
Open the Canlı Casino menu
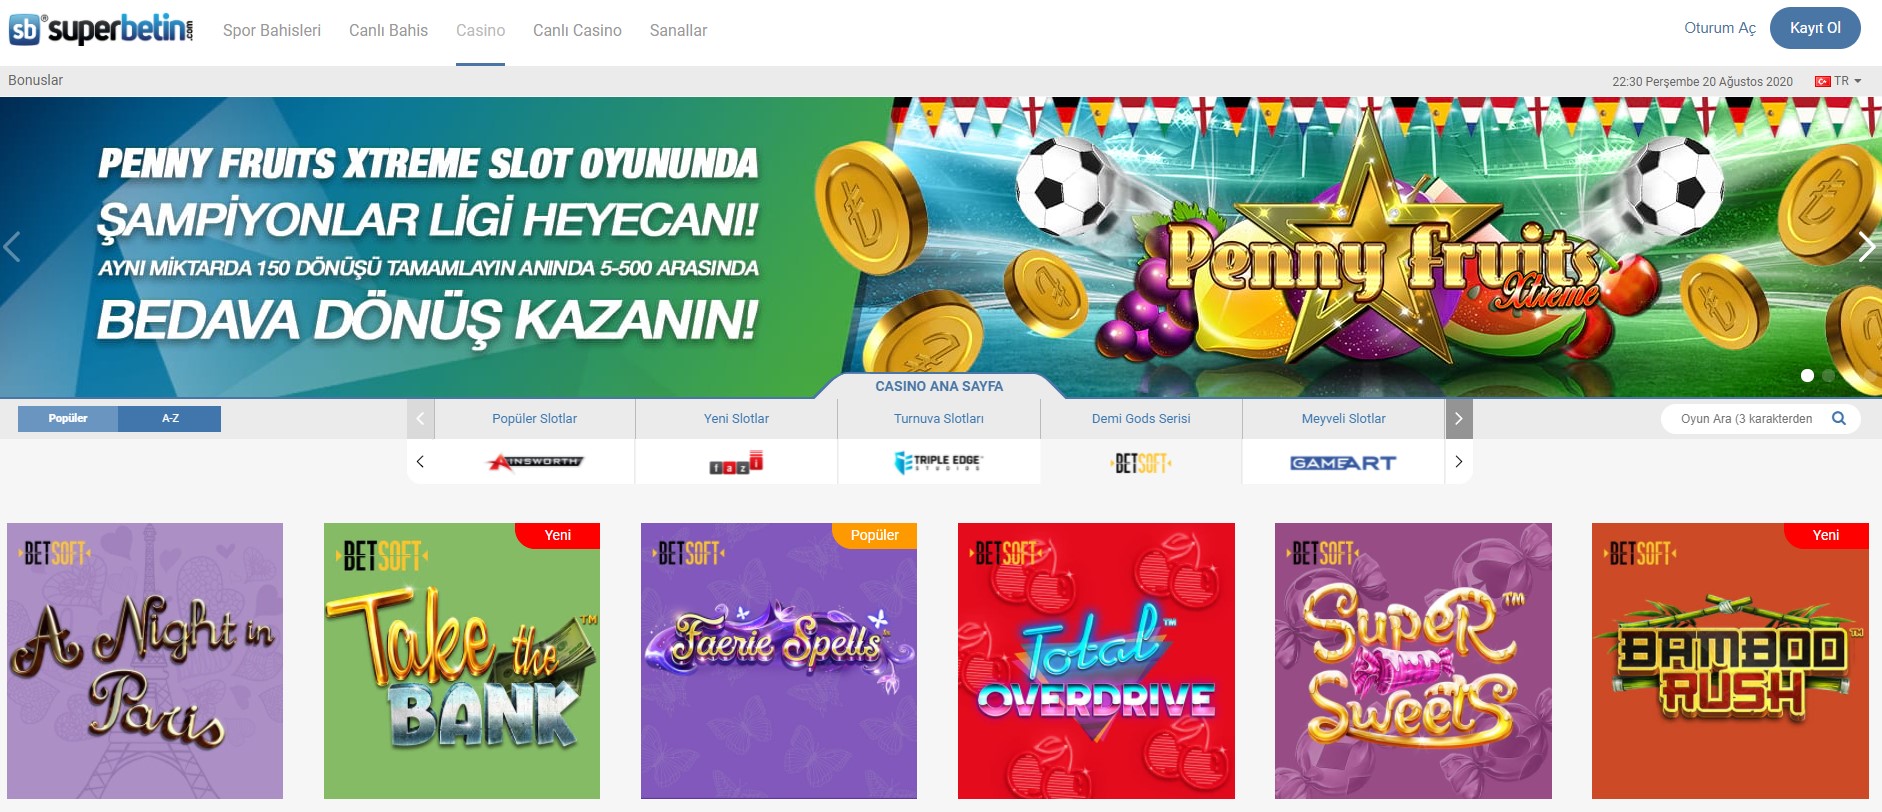click(x=577, y=30)
